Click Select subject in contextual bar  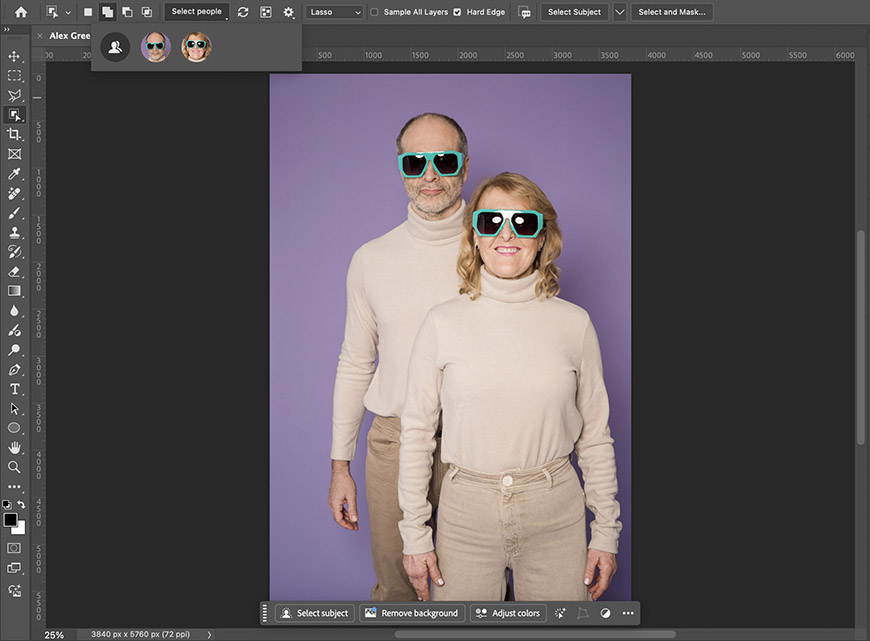[315, 613]
